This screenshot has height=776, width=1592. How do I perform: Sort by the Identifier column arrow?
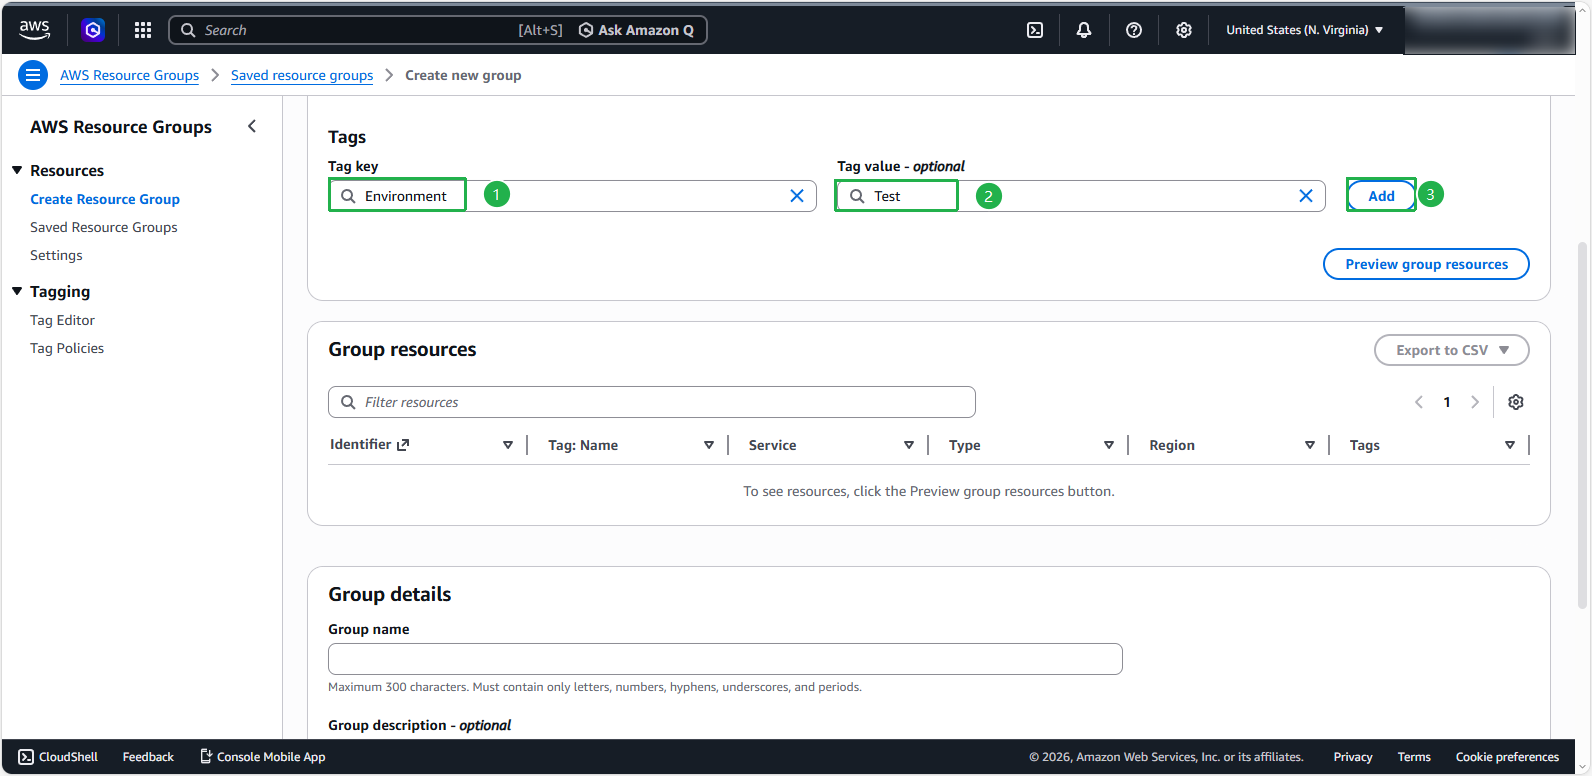click(508, 445)
